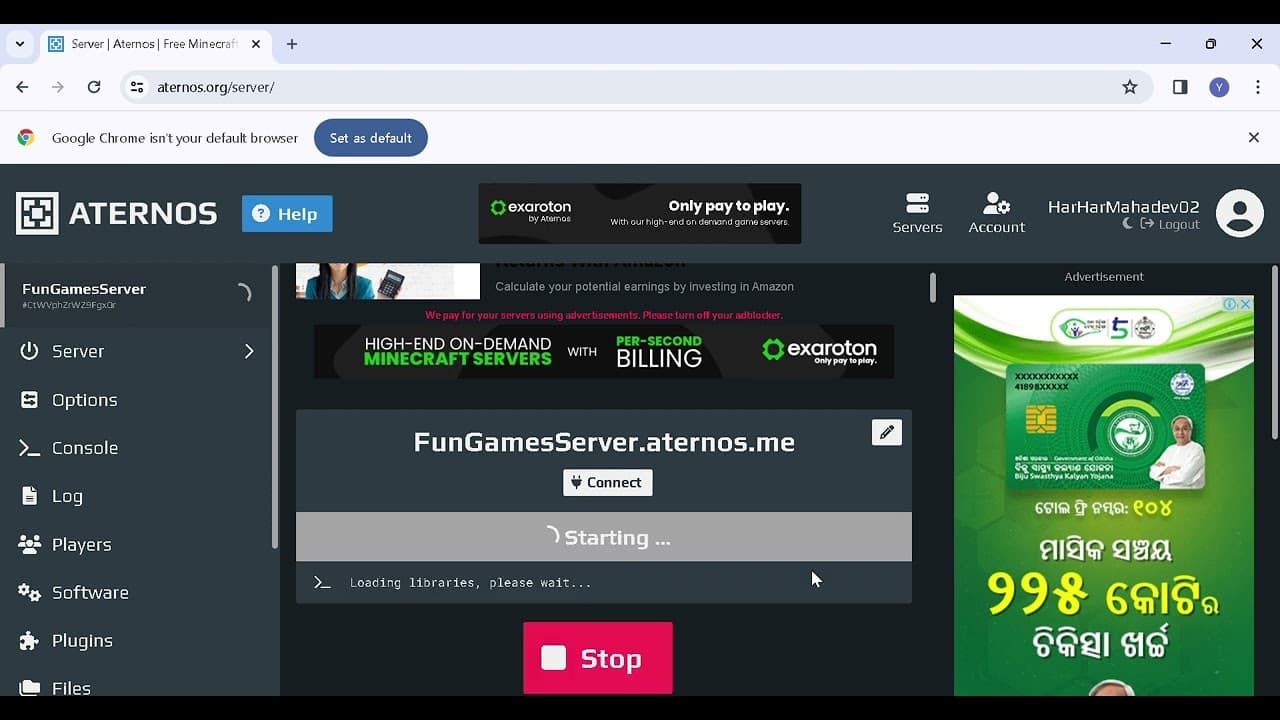Go back in browser
This screenshot has height=720, width=1280.
click(x=22, y=87)
